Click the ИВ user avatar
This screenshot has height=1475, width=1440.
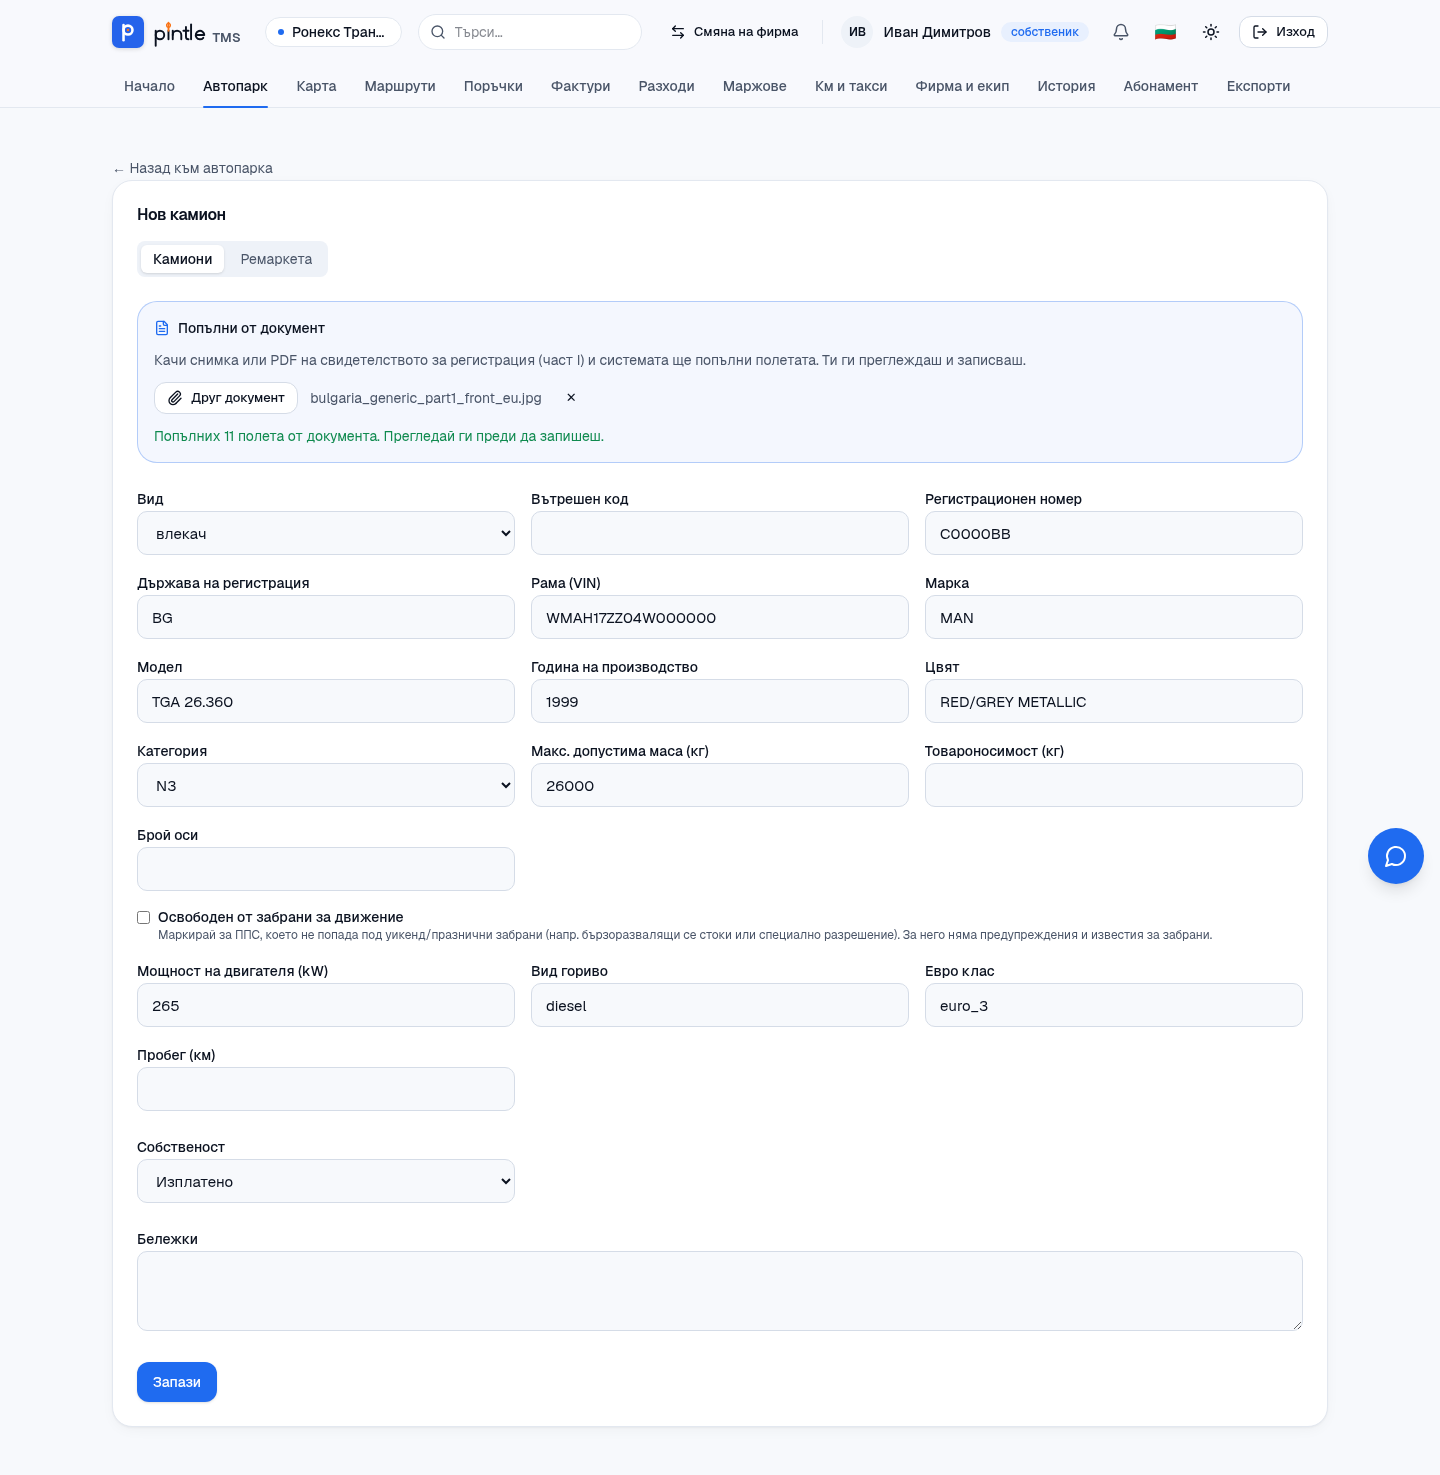tap(857, 32)
